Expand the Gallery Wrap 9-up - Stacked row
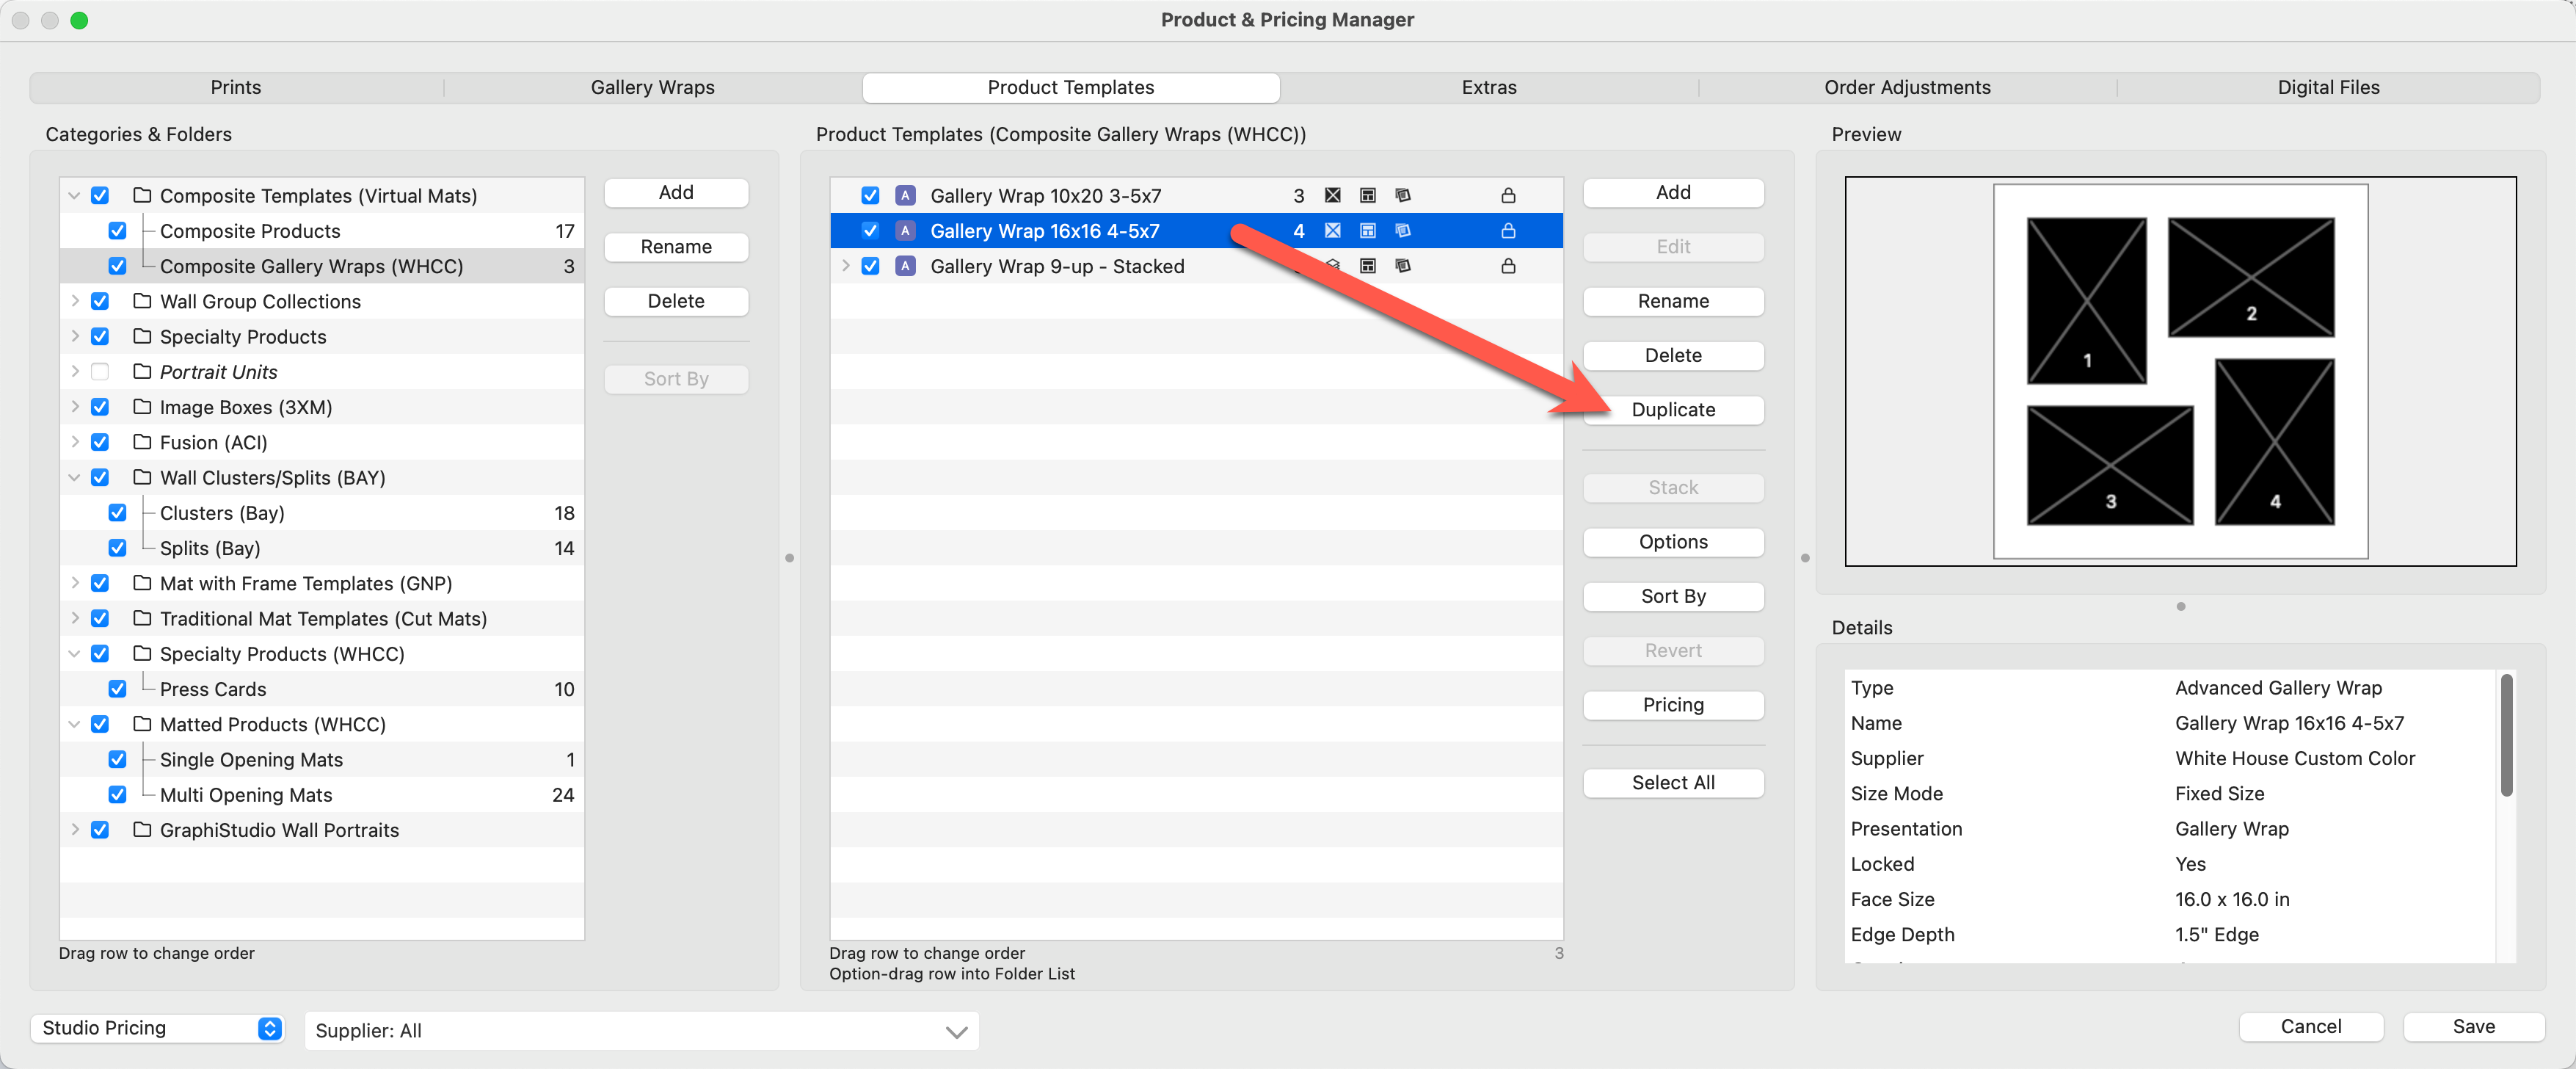This screenshot has width=2576, height=1069. pos(846,266)
